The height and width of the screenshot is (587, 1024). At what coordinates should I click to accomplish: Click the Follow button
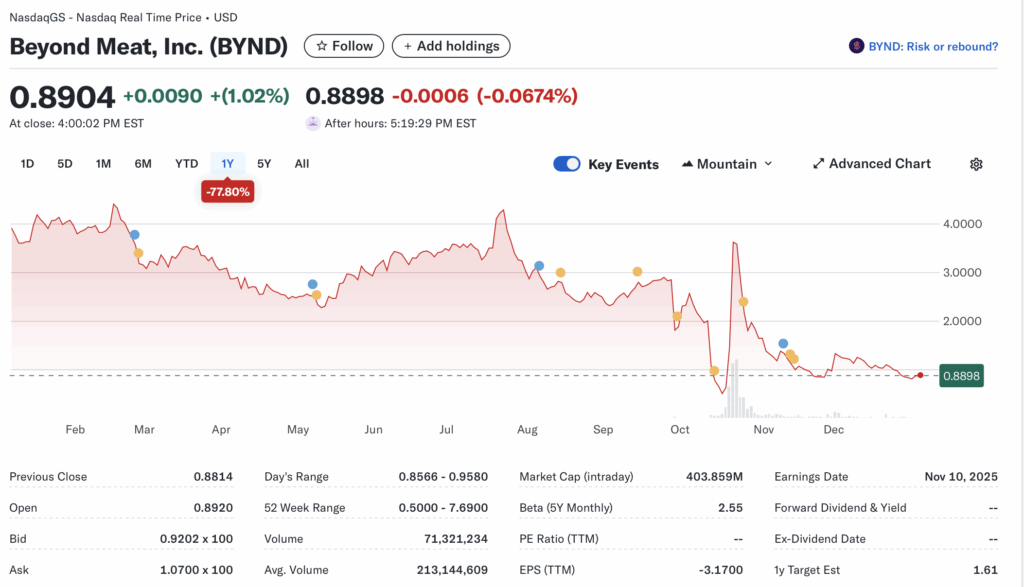pos(344,46)
